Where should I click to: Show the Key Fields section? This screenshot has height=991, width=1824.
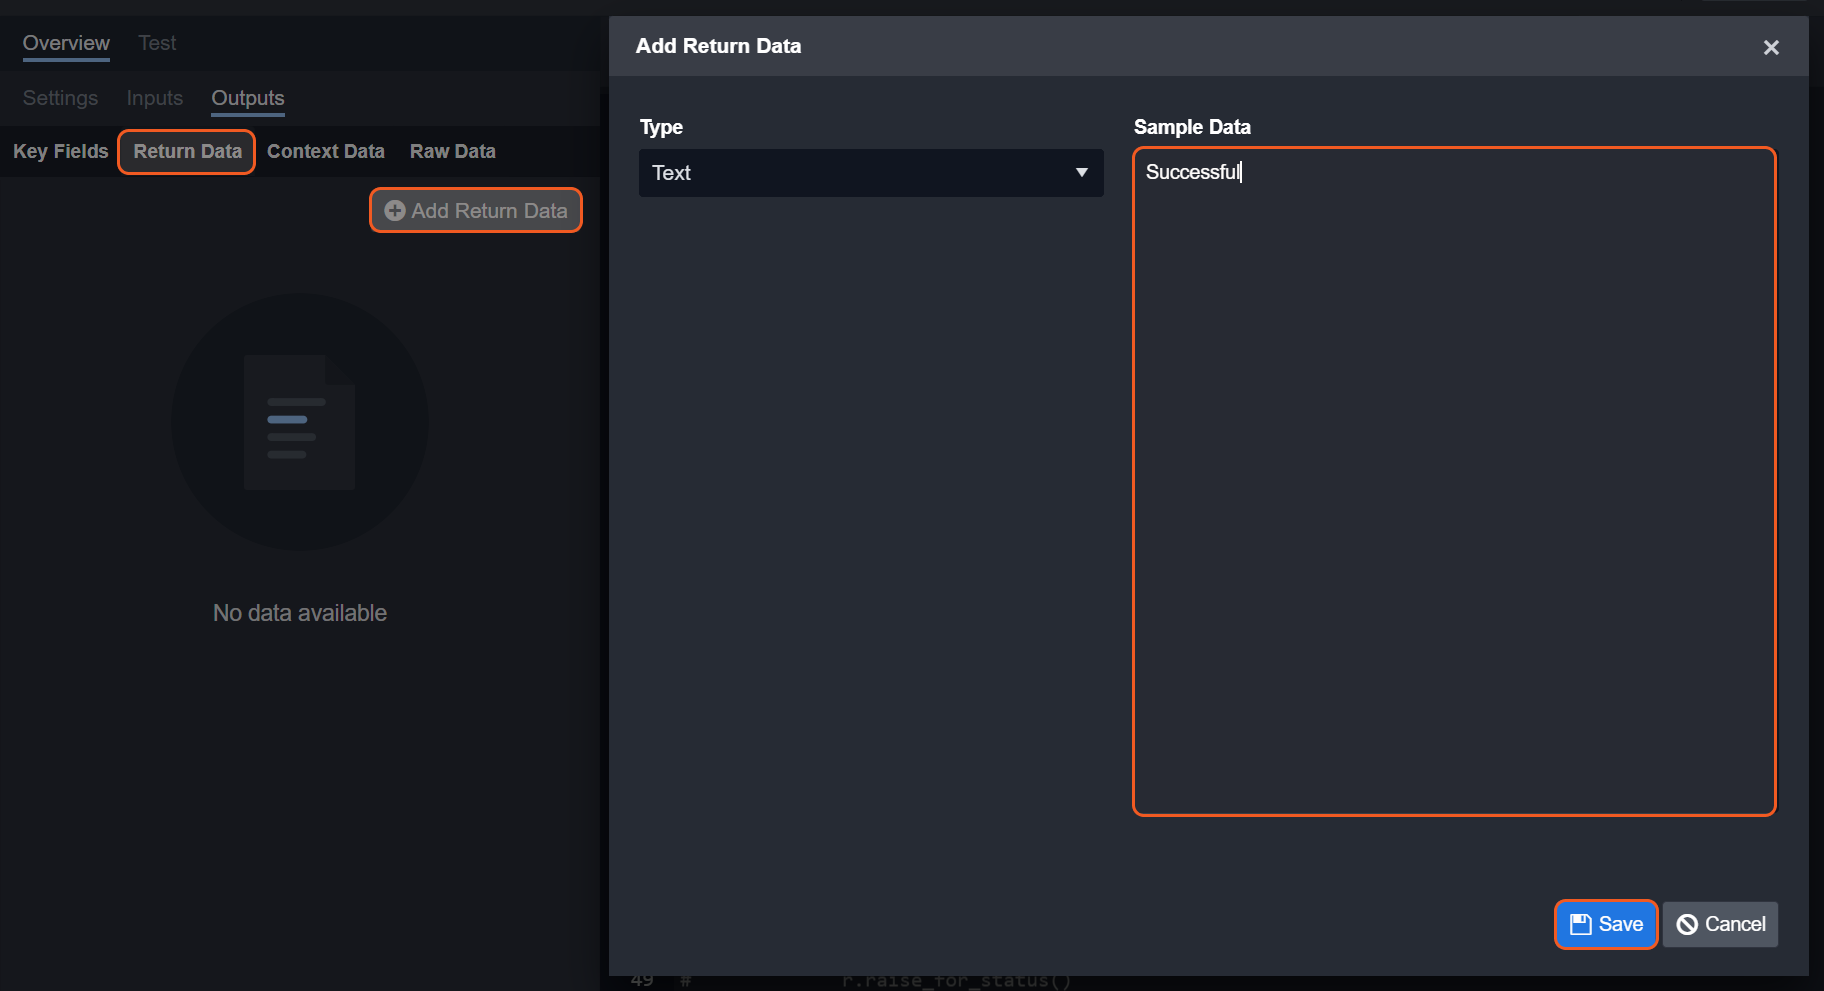[x=60, y=151]
